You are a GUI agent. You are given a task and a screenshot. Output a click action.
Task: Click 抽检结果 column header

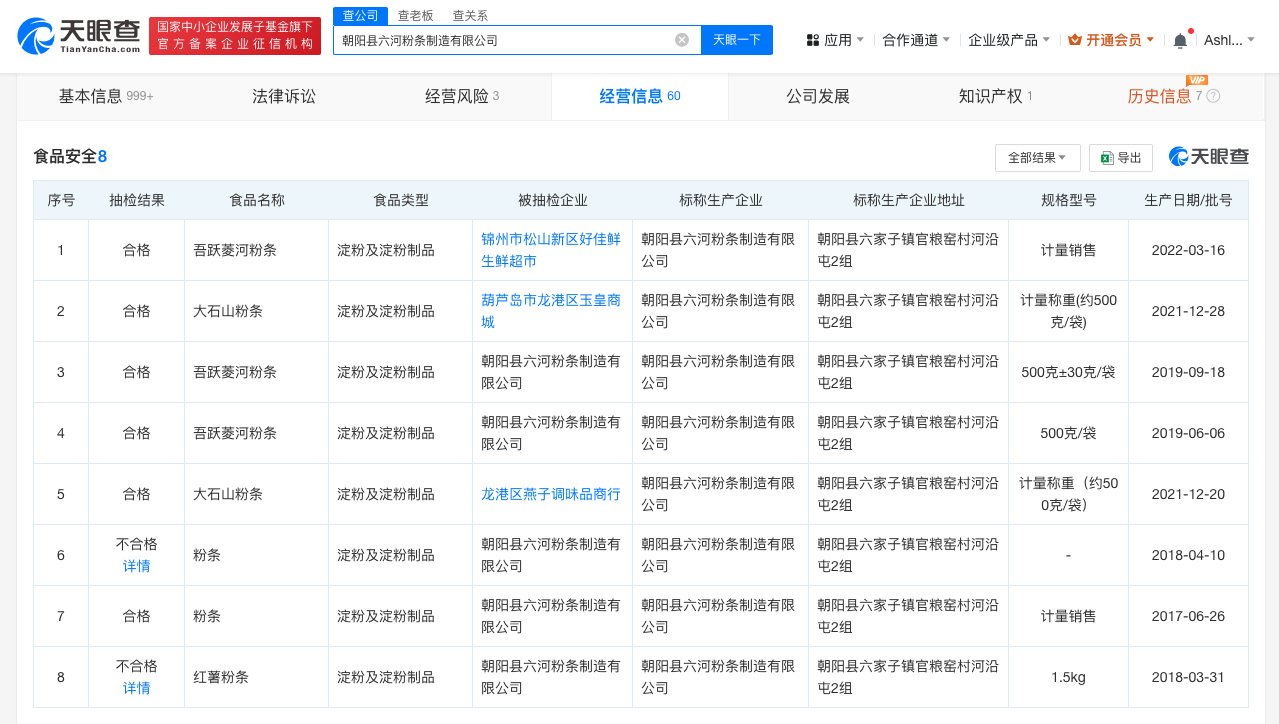[x=137, y=200]
